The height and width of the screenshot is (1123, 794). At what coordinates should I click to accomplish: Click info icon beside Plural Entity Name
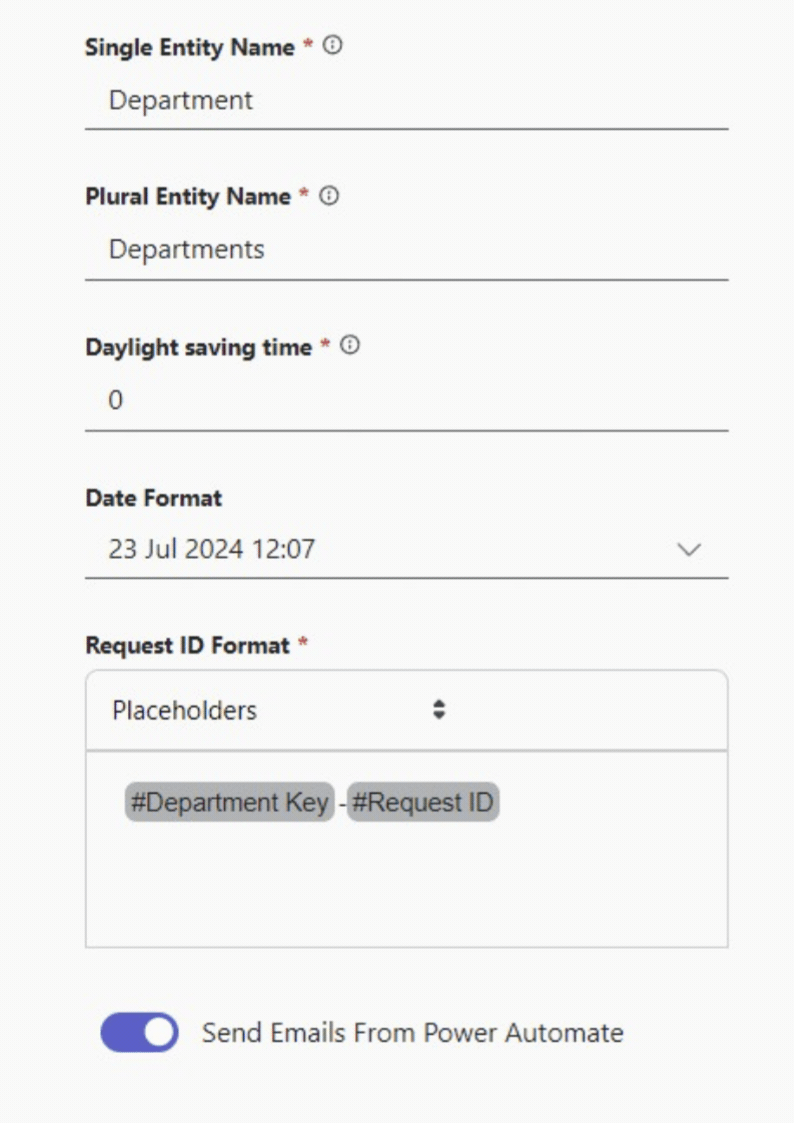(329, 196)
